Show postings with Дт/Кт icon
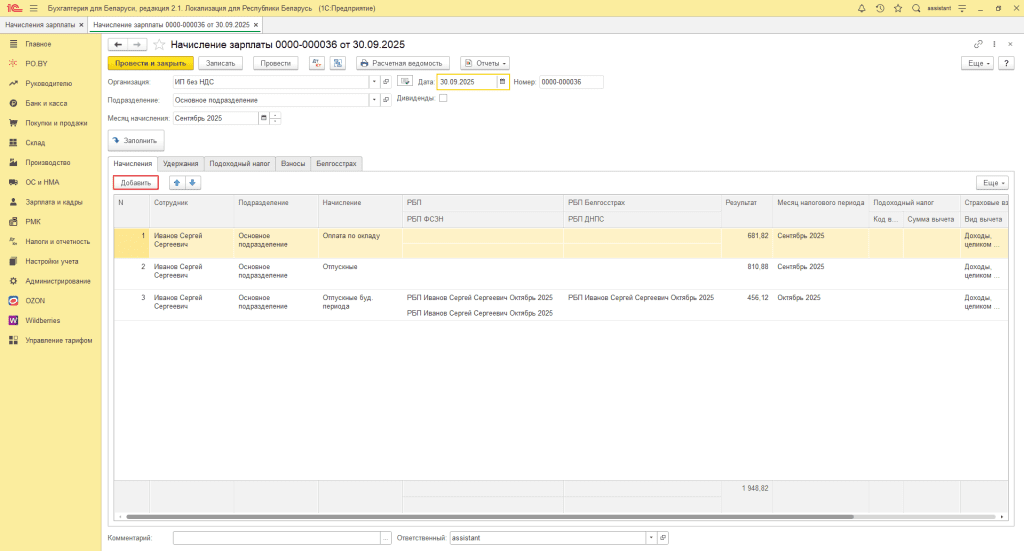The width and height of the screenshot is (1024, 551). coord(316,63)
